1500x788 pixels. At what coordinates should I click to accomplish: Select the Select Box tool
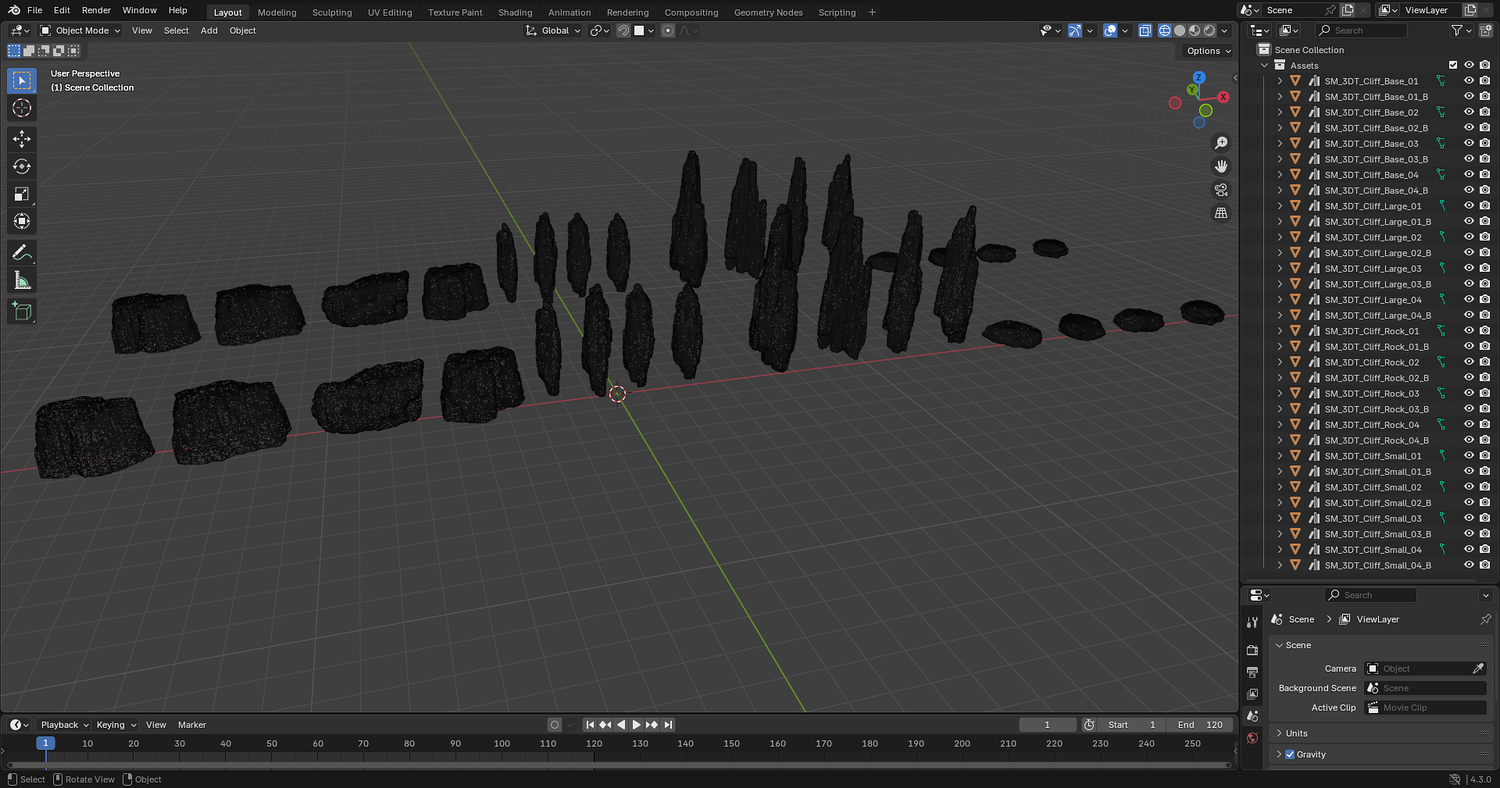[22, 81]
